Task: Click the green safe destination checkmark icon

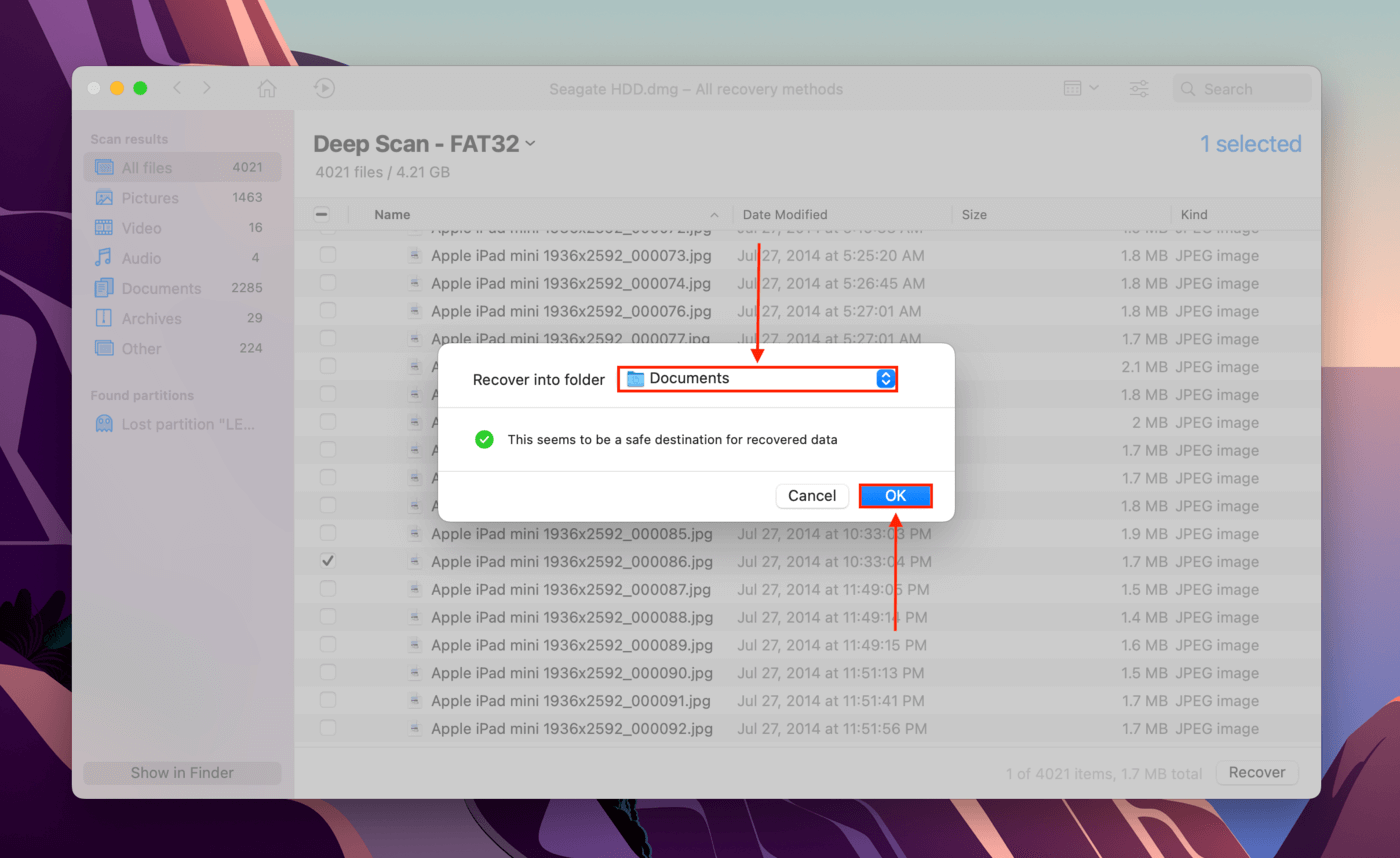Action: click(x=484, y=439)
